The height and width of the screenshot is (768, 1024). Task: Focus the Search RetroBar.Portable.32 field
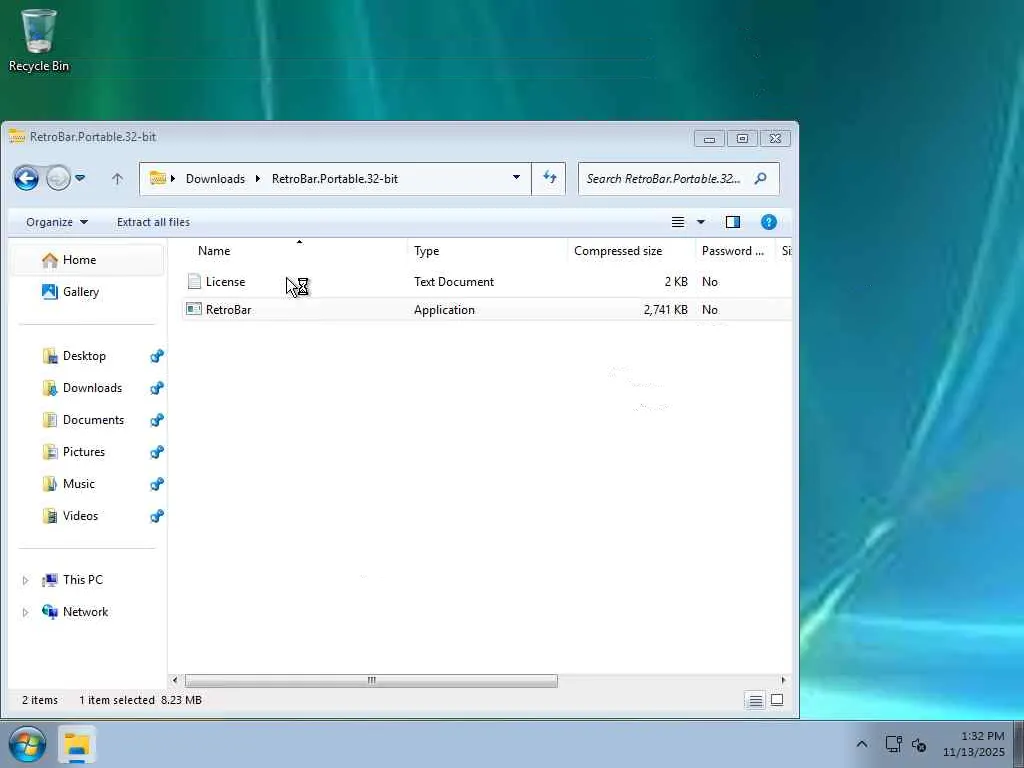[x=679, y=179]
